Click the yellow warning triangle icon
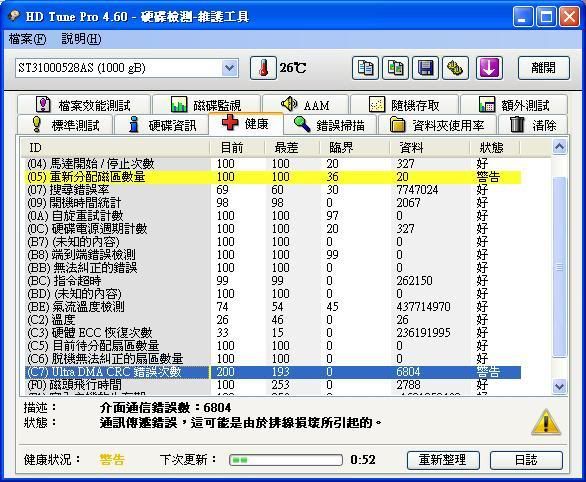This screenshot has width=586, height=482. tap(546, 422)
